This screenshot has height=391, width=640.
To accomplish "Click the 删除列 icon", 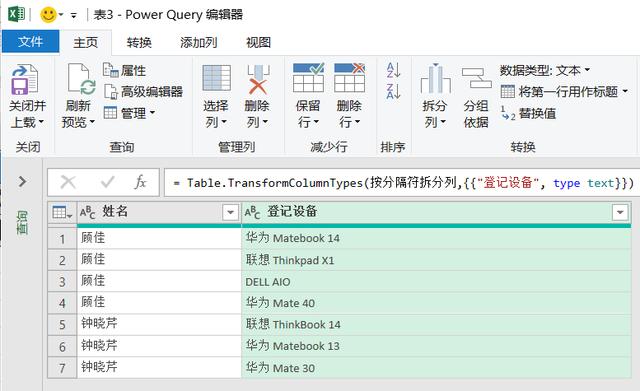I will pyautogui.click(x=258, y=79).
